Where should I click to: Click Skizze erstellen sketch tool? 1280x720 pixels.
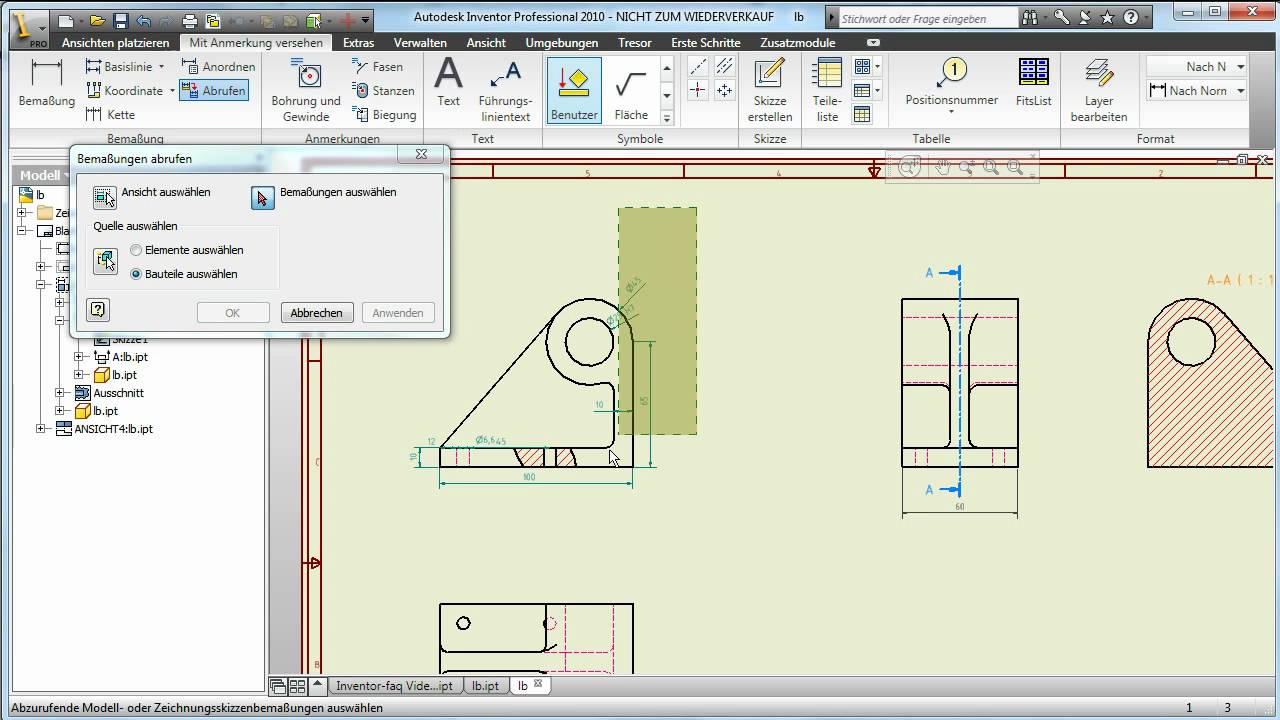point(770,90)
